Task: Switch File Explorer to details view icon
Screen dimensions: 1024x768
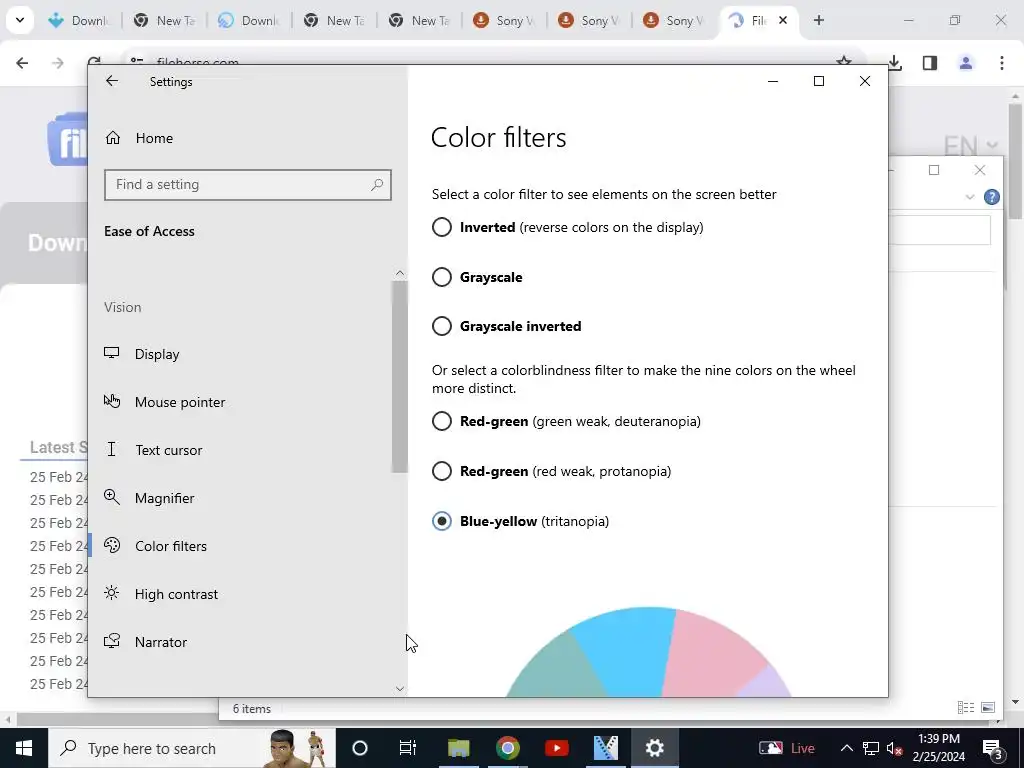Action: (966, 707)
